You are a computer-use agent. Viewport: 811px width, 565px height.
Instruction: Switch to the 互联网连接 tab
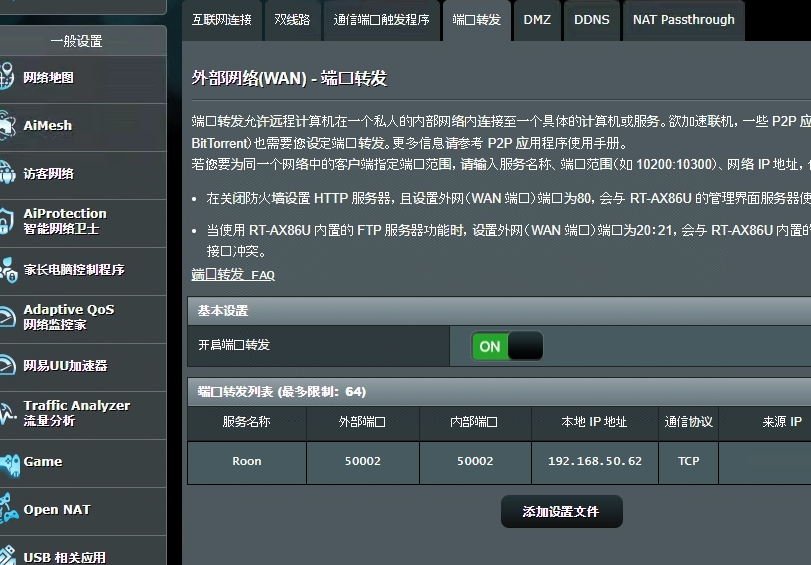[222, 20]
